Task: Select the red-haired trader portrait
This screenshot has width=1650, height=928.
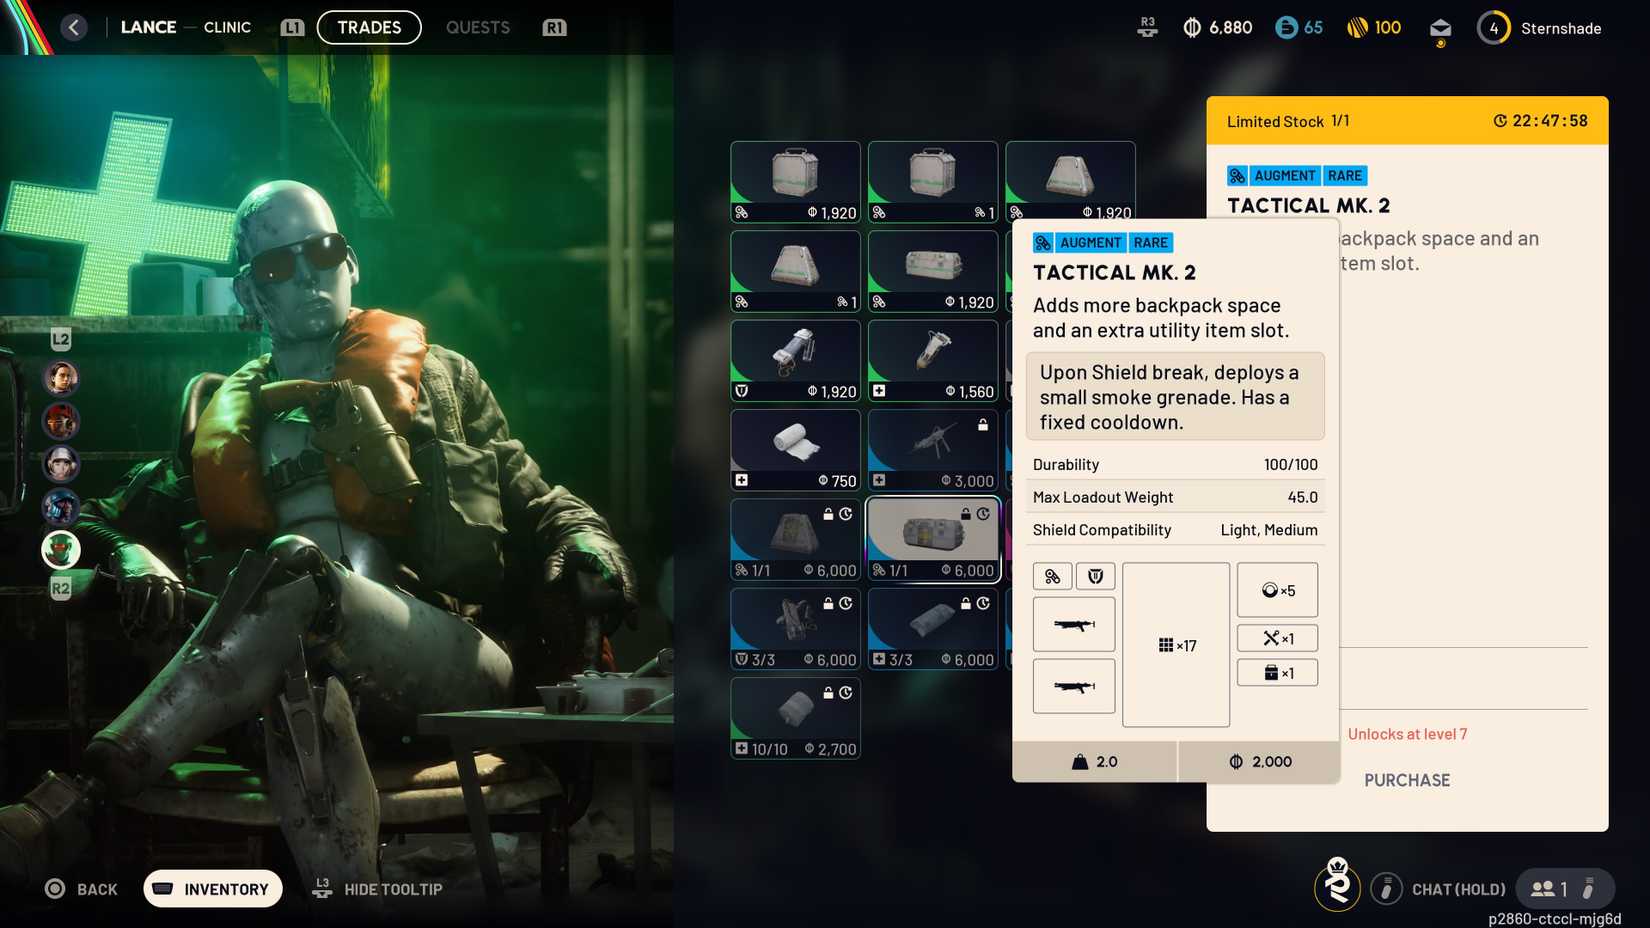Action: coord(61,421)
